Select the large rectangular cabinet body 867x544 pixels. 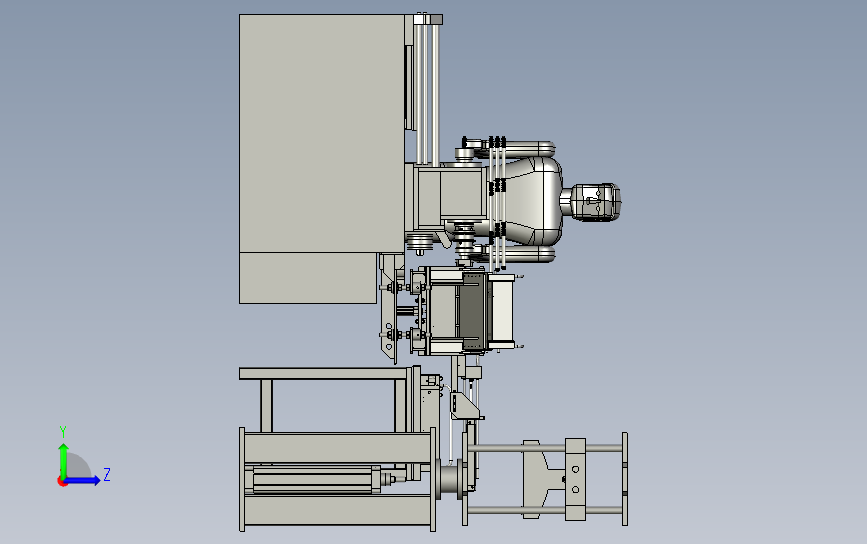[321, 133]
